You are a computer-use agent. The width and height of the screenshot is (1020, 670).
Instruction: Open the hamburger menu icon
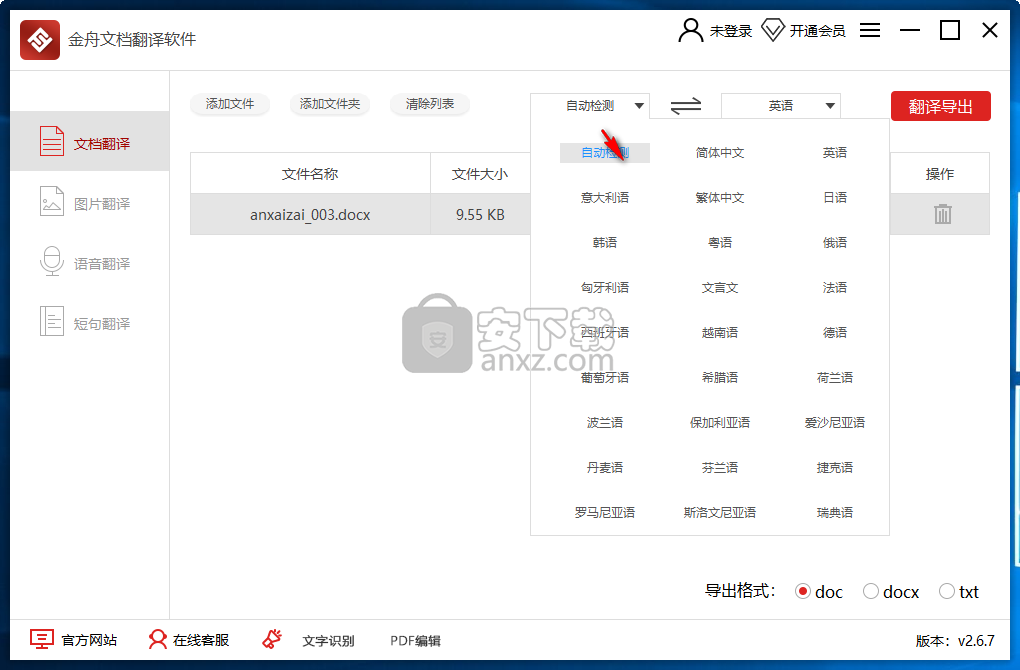click(x=870, y=30)
